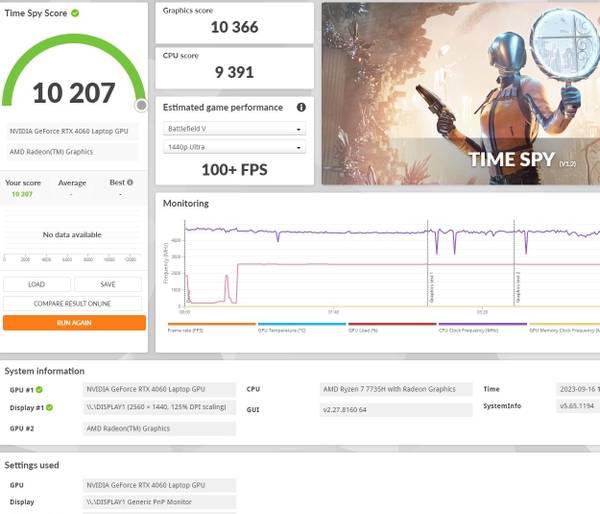
Task: Click the Graphics test 1 marker in chart
Action: coord(431,287)
